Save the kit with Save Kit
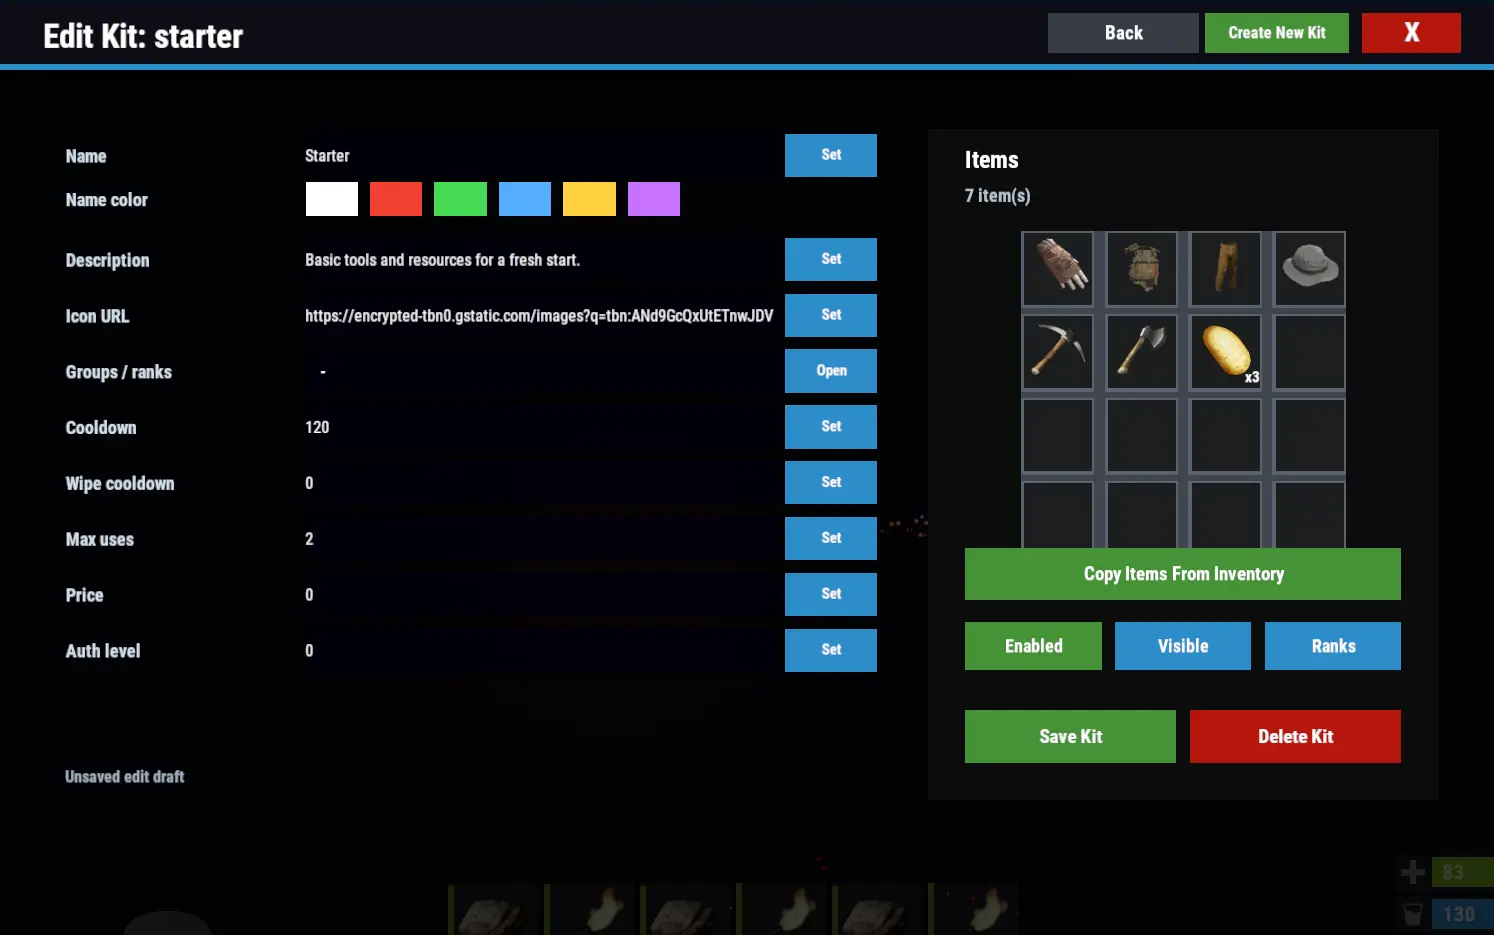The width and height of the screenshot is (1494, 935). pos(1070,737)
